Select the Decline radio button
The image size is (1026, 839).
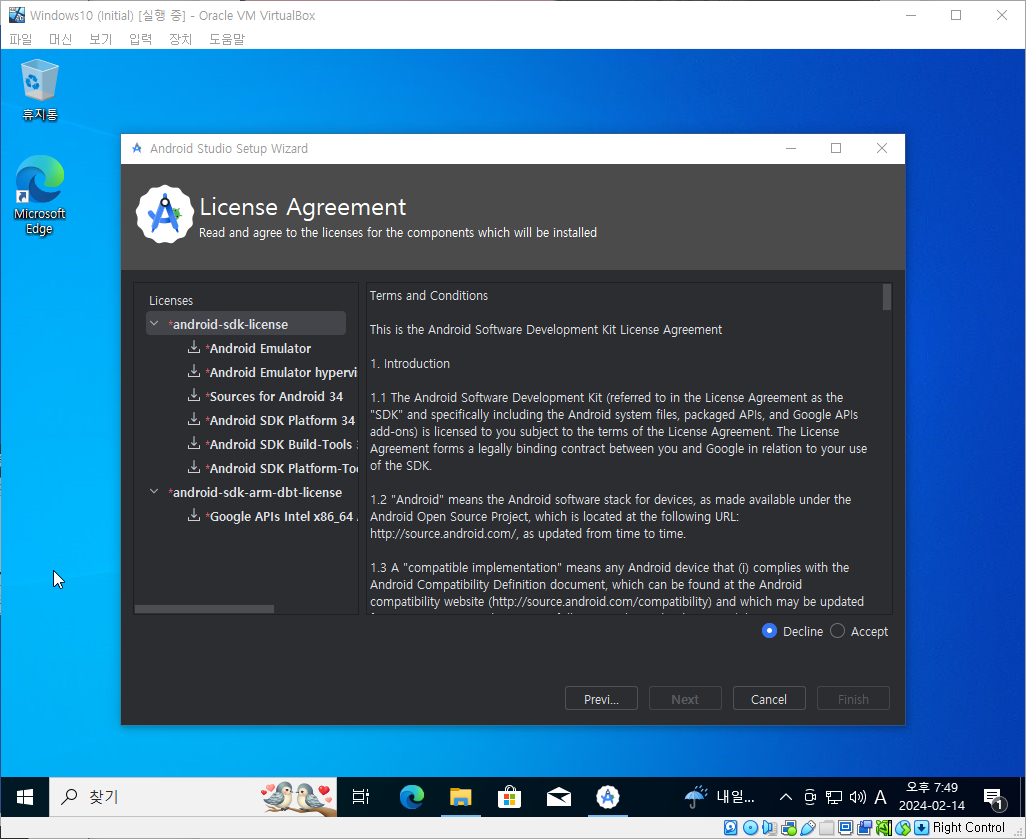770,631
